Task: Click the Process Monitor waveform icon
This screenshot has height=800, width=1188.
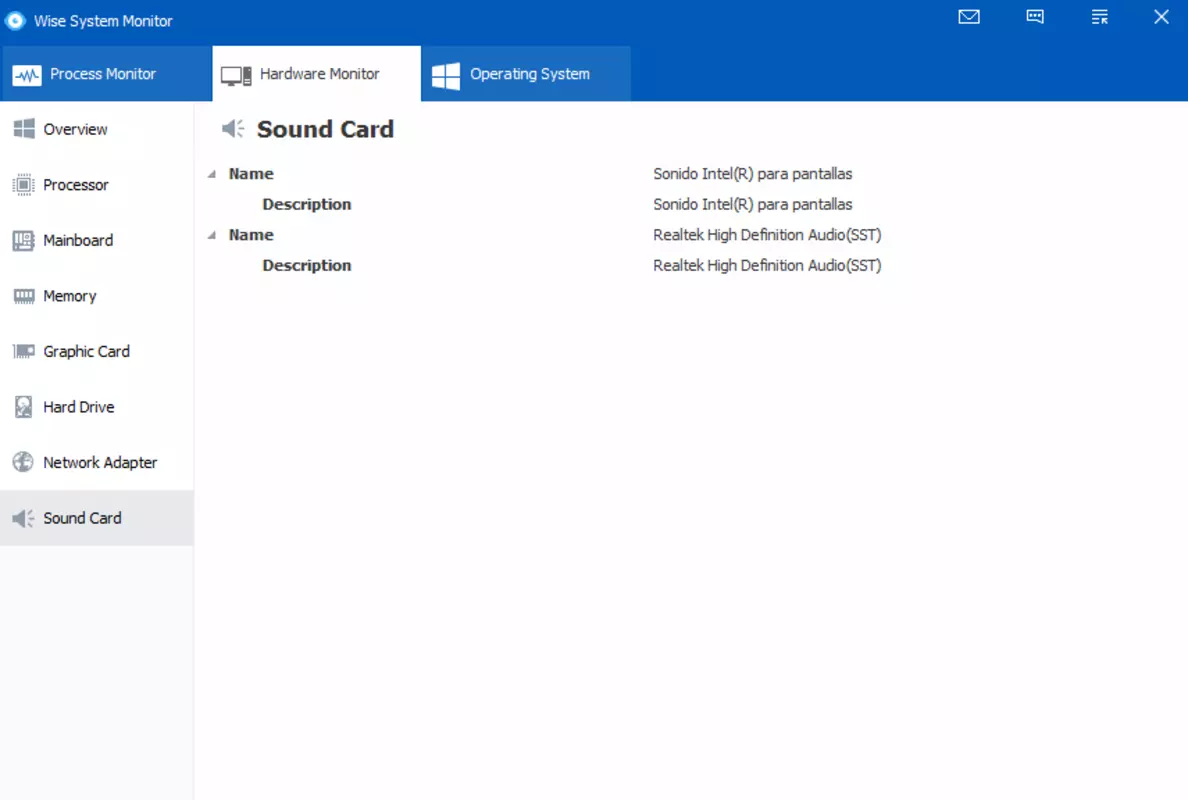Action: click(27, 75)
